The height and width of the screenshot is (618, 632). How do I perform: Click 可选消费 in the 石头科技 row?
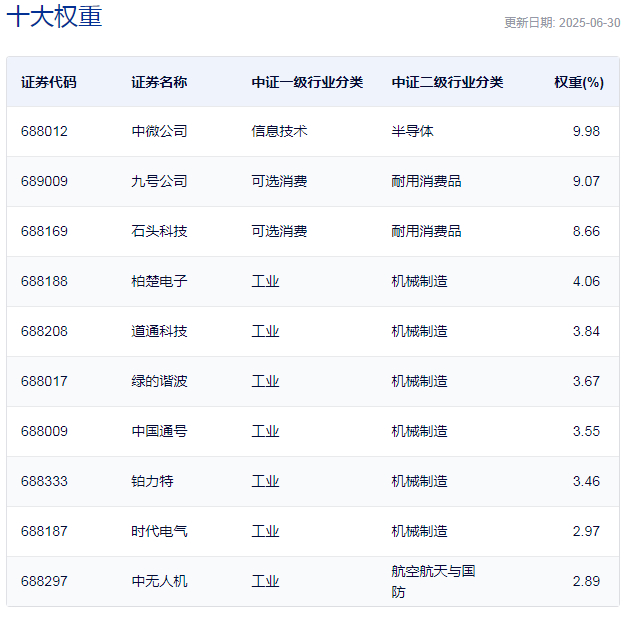pyautogui.click(x=279, y=231)
